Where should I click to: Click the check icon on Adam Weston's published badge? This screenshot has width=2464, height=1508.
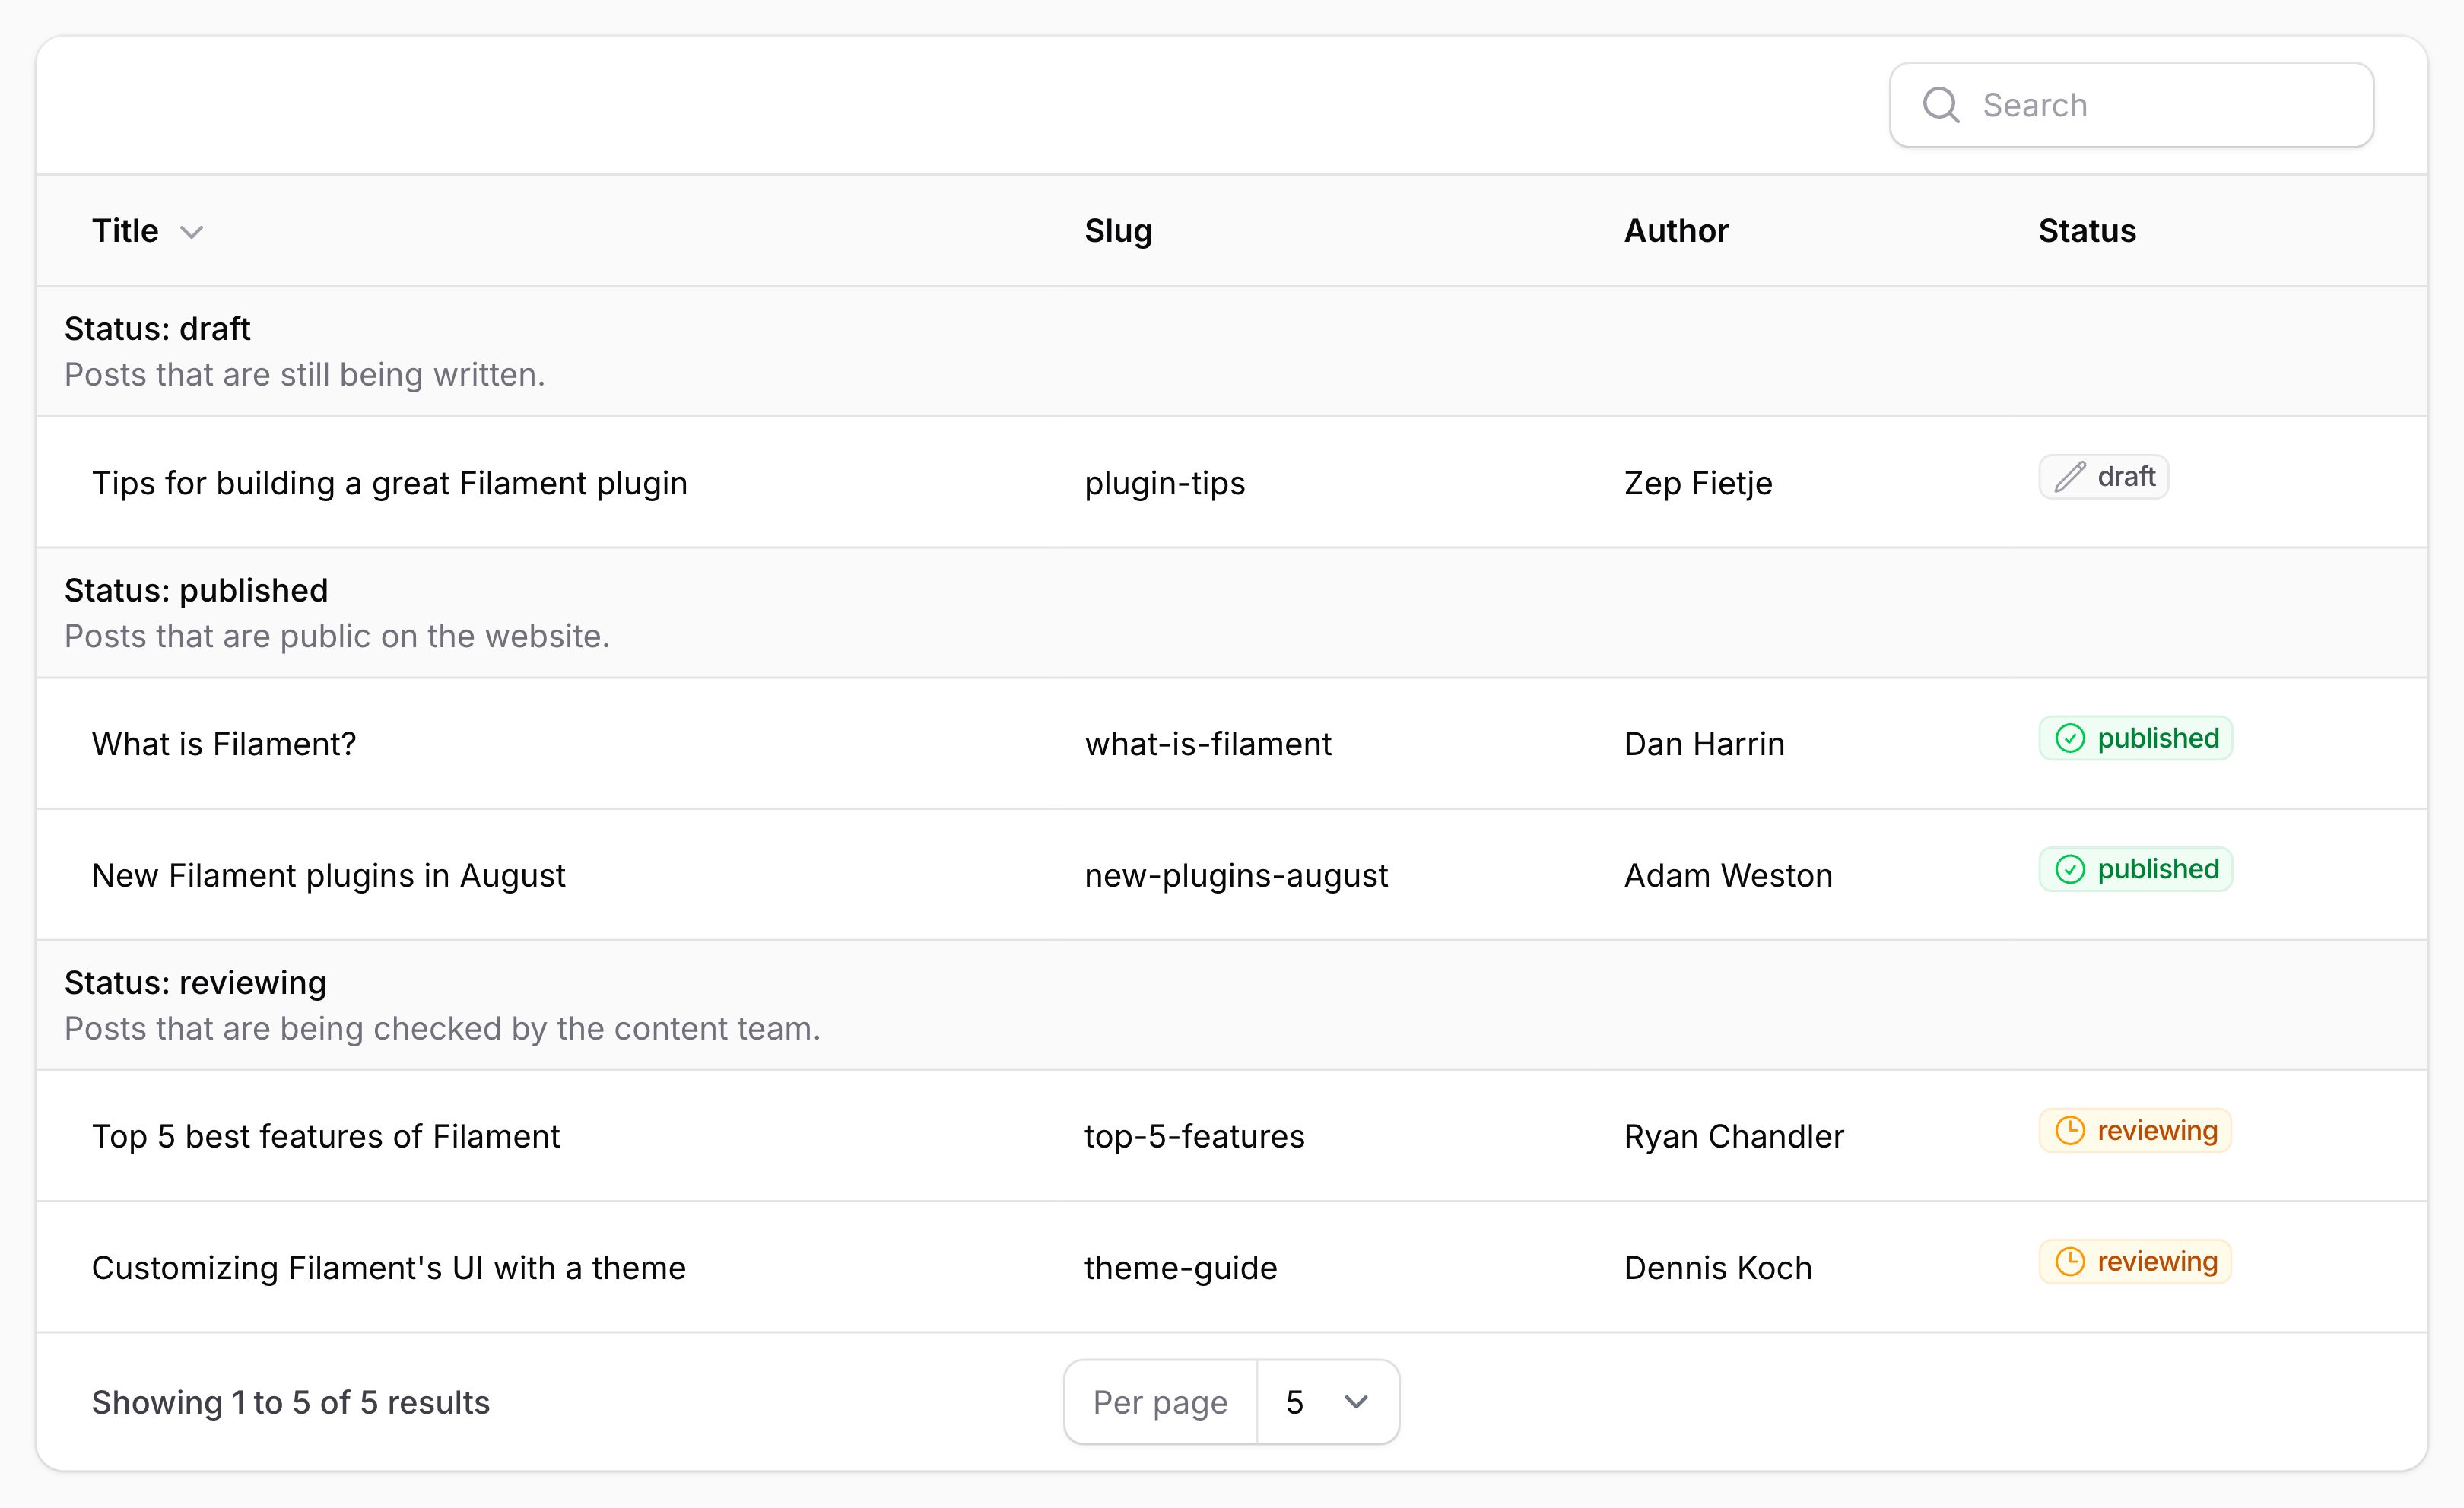pyautogui.click(x=2072, y=869)
